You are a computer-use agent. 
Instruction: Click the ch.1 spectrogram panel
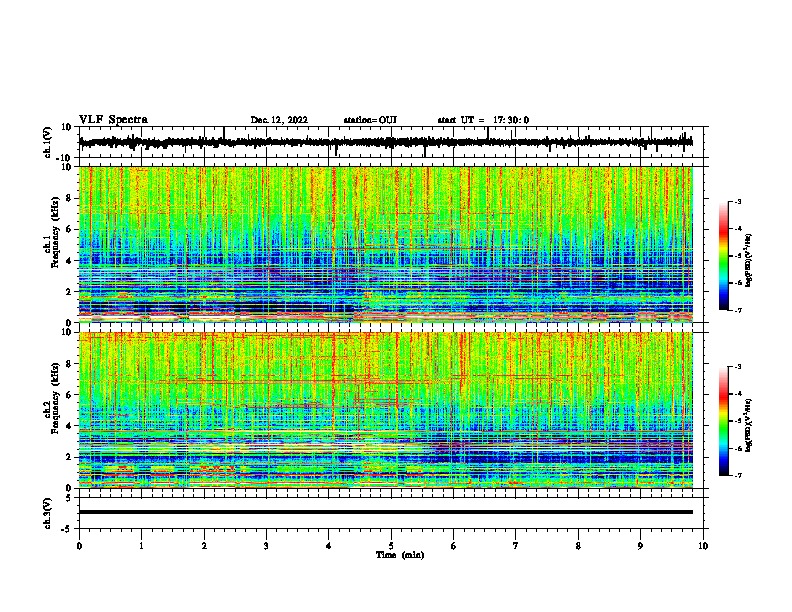pos(386,244)
